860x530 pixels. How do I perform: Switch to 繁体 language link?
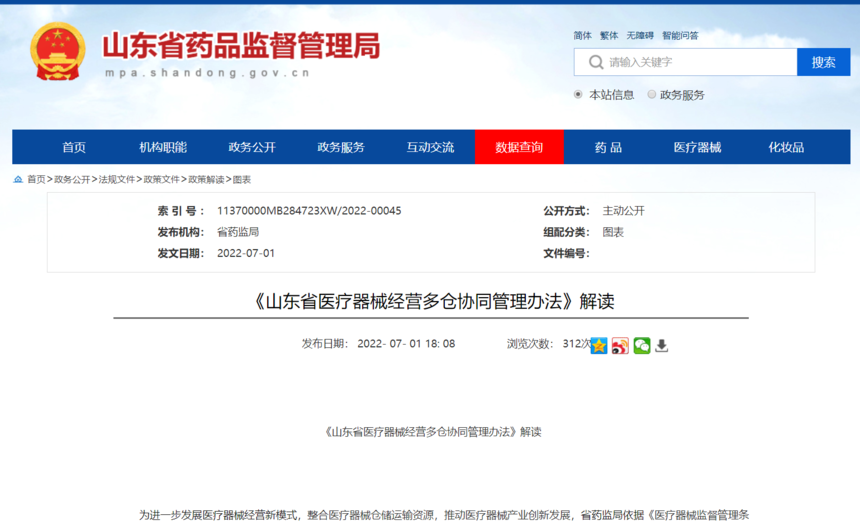click(x=609, y=36)
